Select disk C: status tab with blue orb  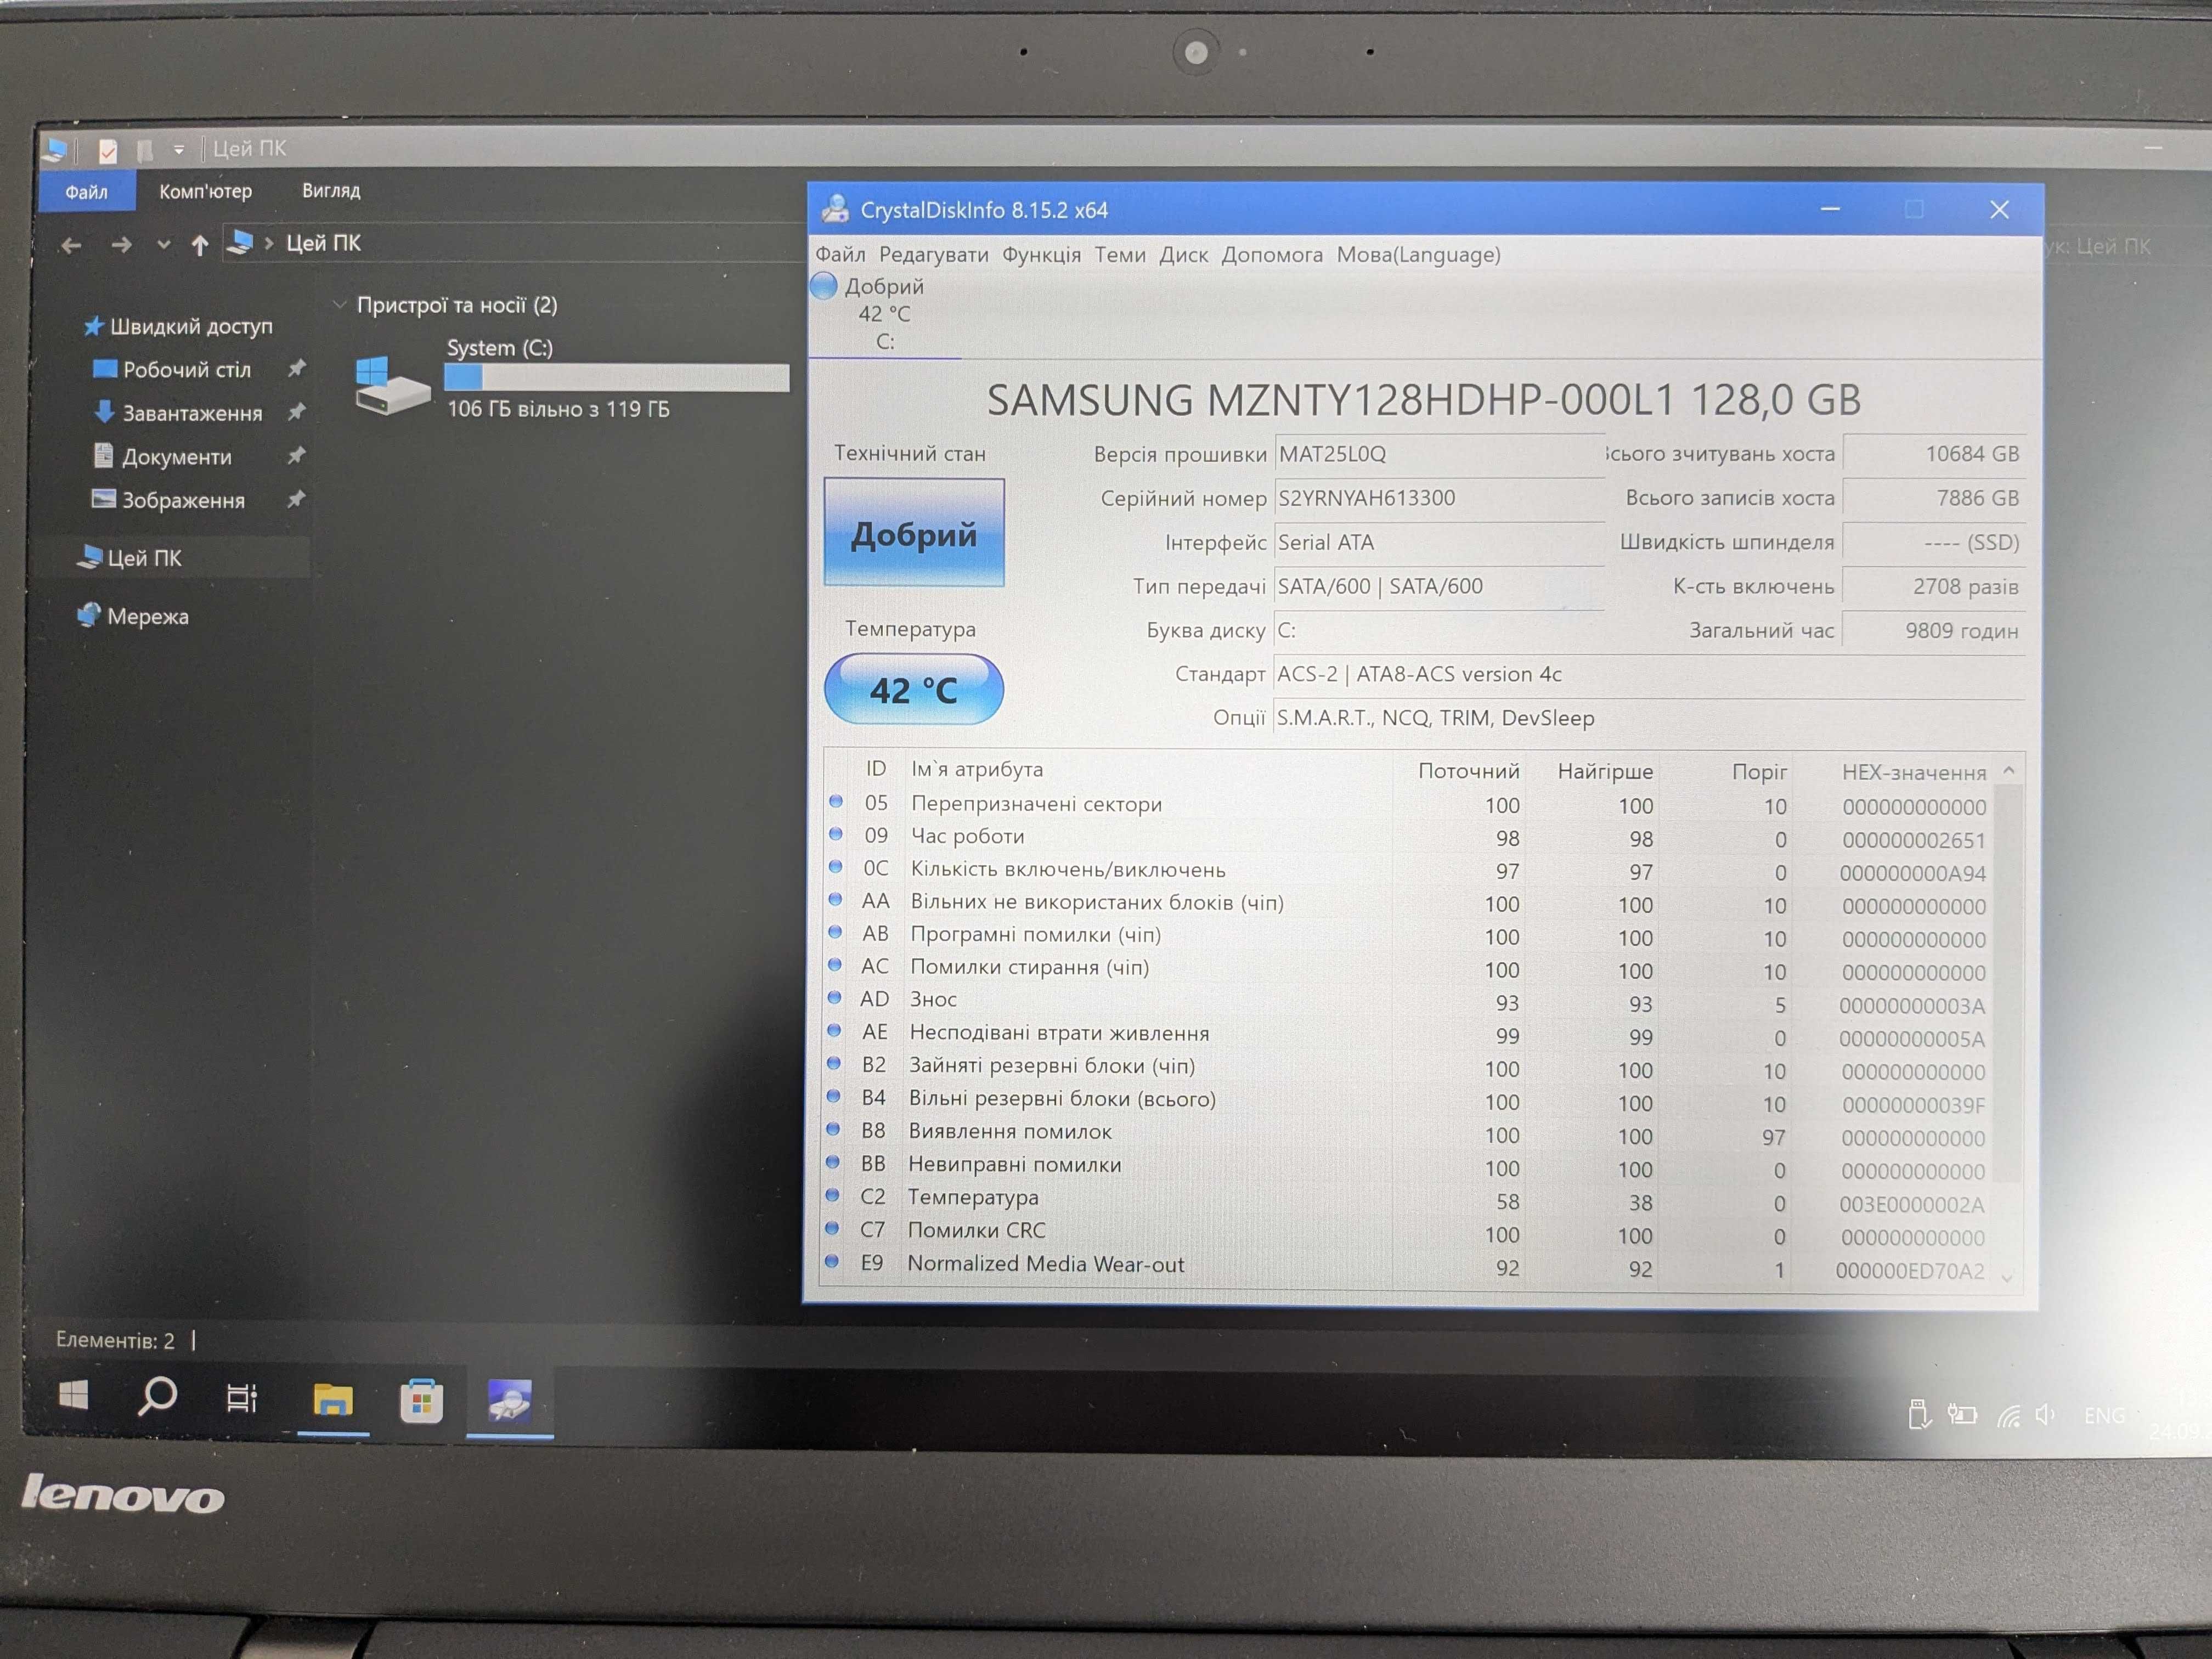pyautogui.click(x=884, y=314)
